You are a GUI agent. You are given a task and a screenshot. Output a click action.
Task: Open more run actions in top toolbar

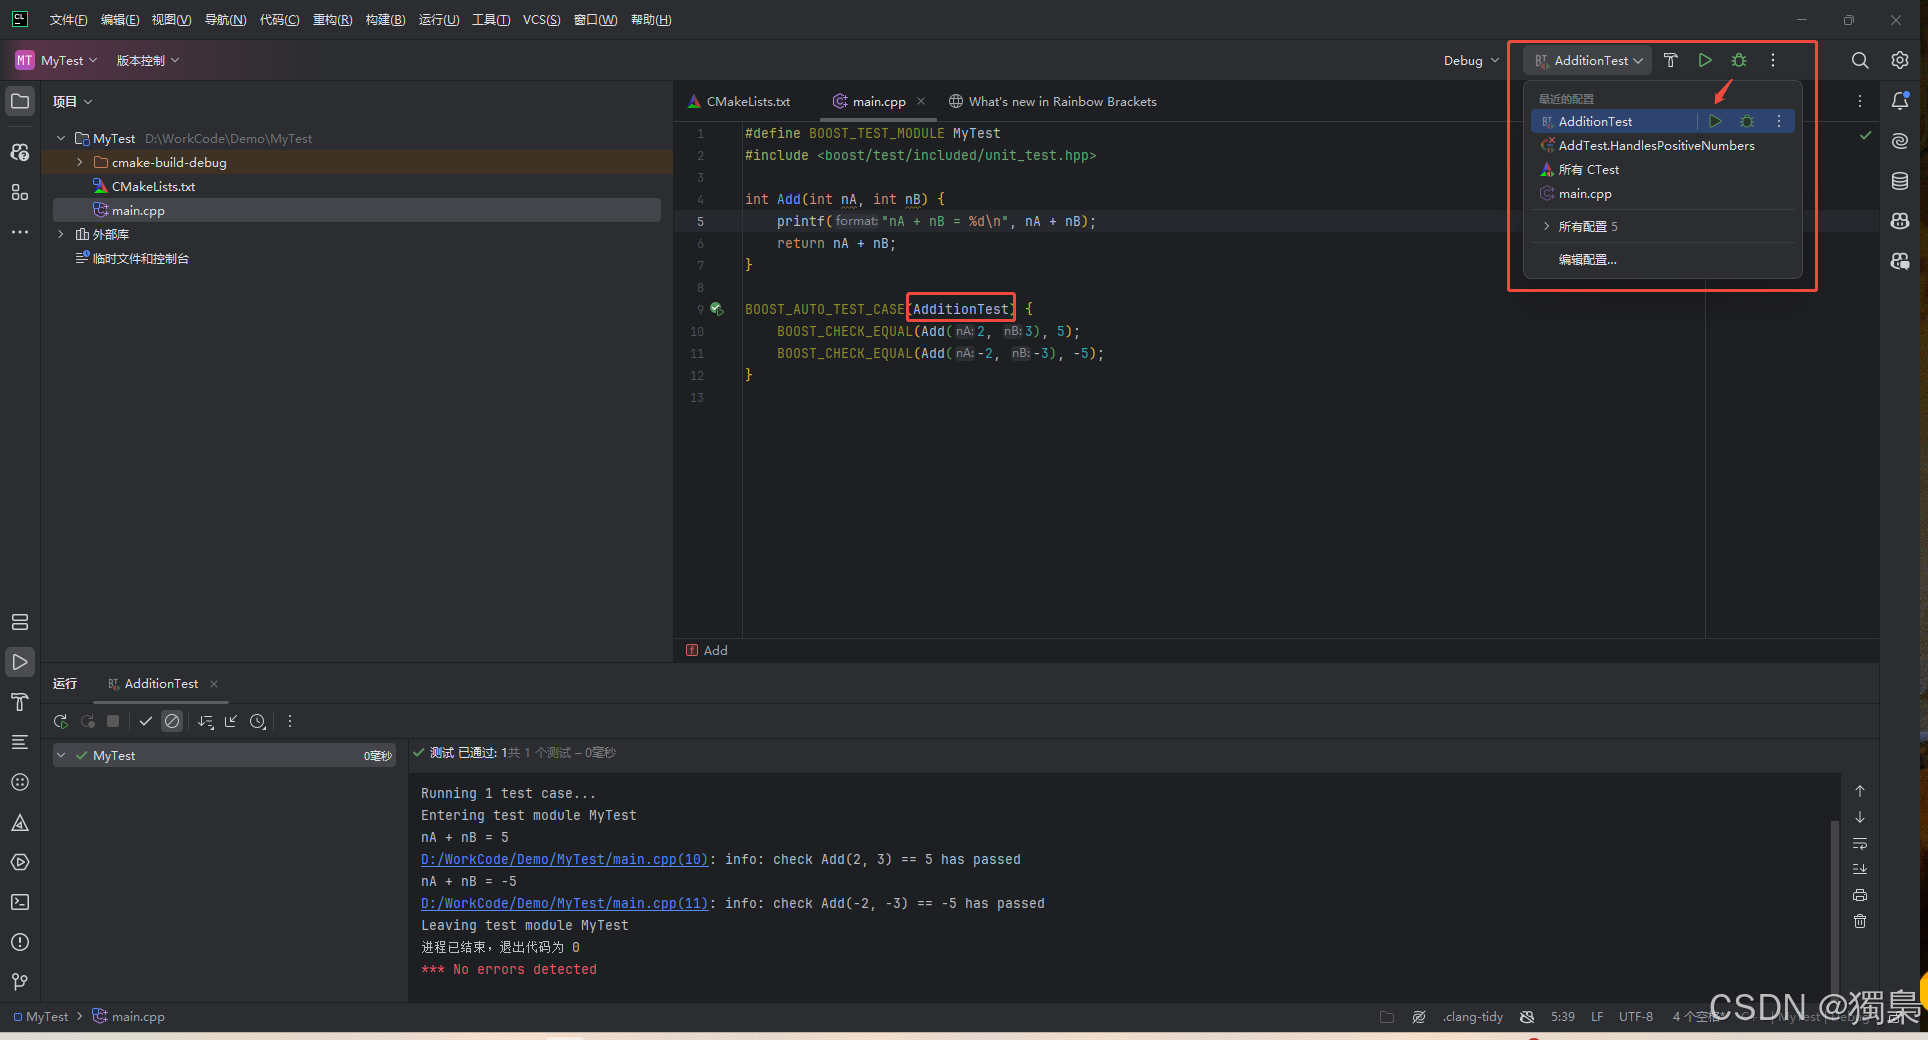1773,60
